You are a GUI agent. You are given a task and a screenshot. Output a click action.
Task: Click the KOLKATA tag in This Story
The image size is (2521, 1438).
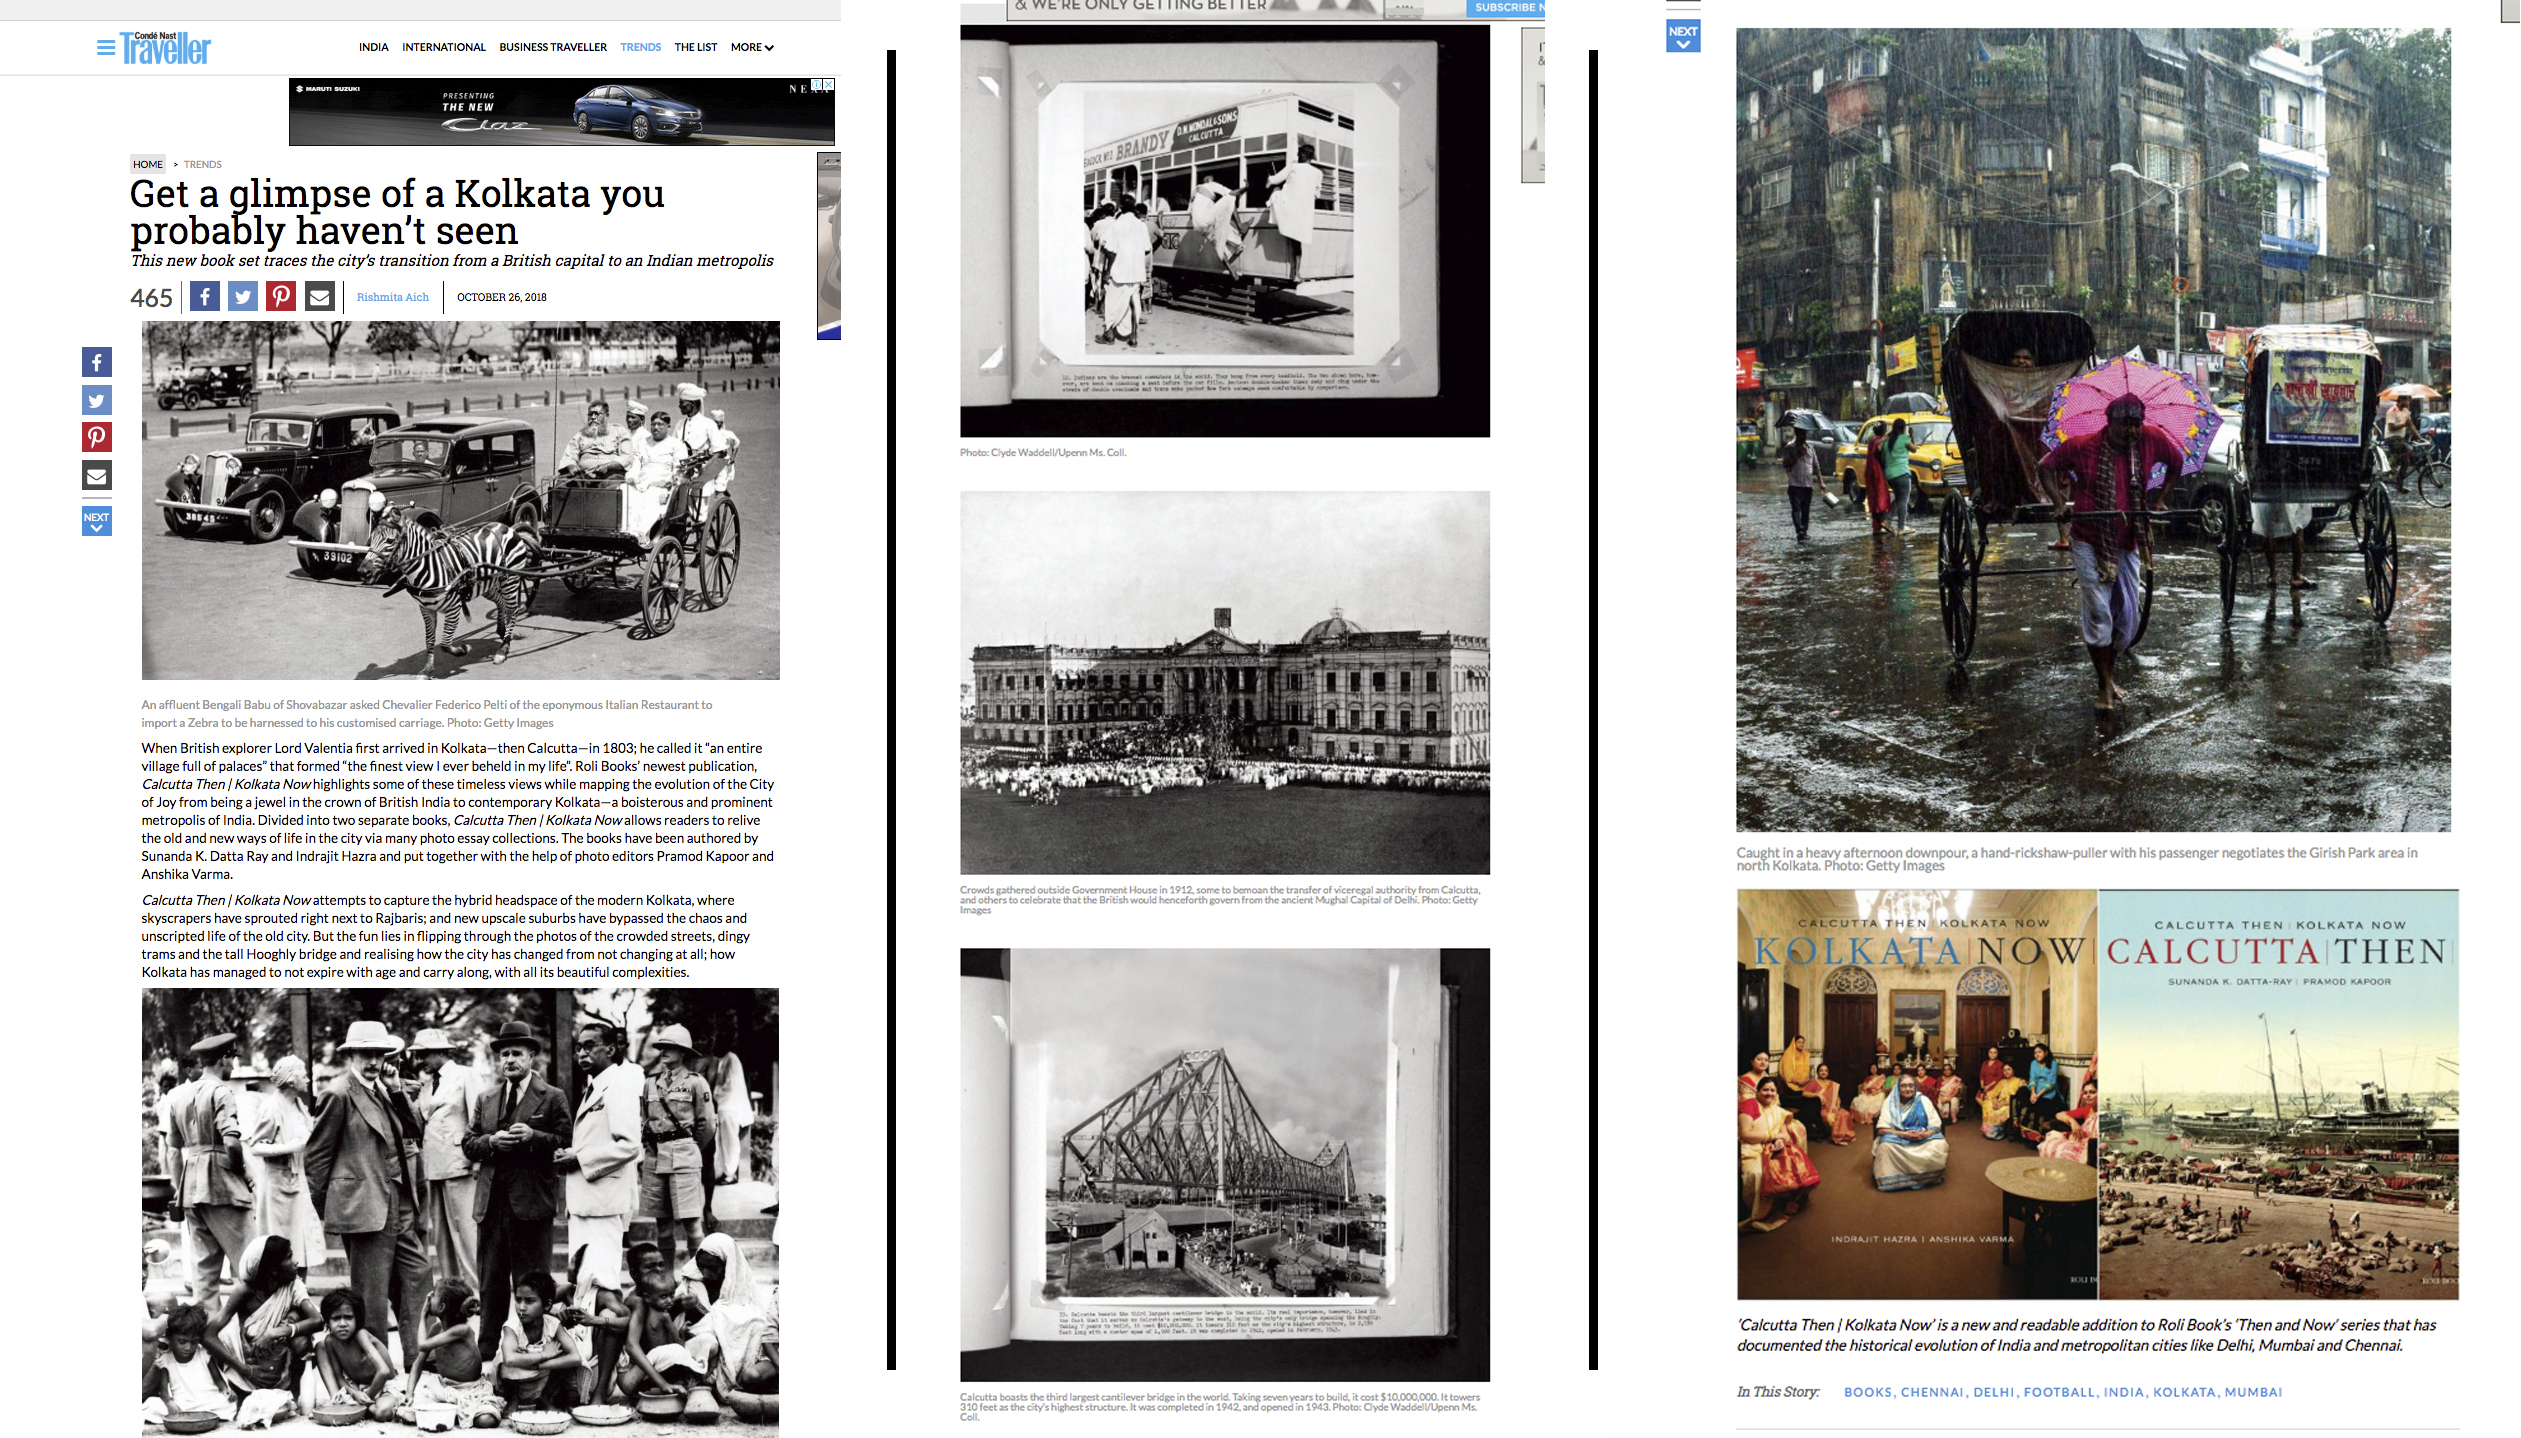click(x=2184, y=1392)
